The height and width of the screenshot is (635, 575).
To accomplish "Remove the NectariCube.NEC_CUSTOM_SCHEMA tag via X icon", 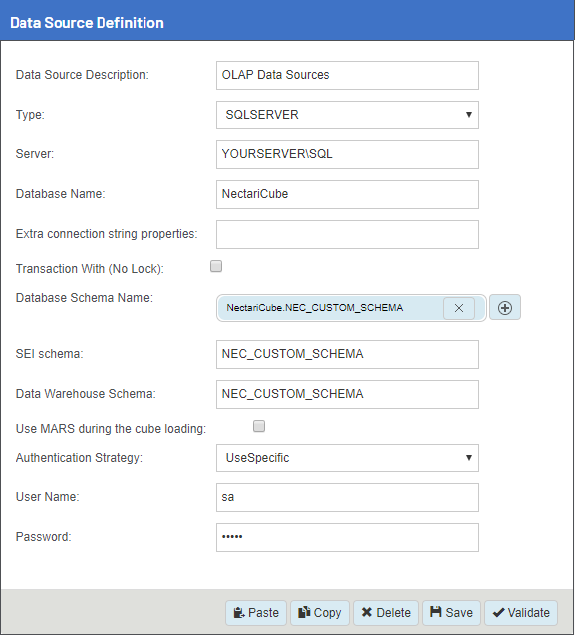I will point(459,308).
